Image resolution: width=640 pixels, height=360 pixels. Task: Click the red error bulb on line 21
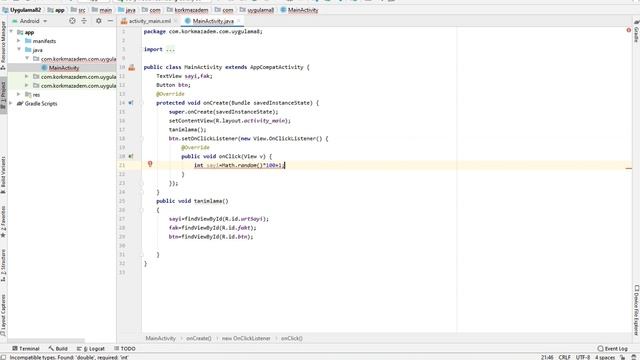coord(150,164)
